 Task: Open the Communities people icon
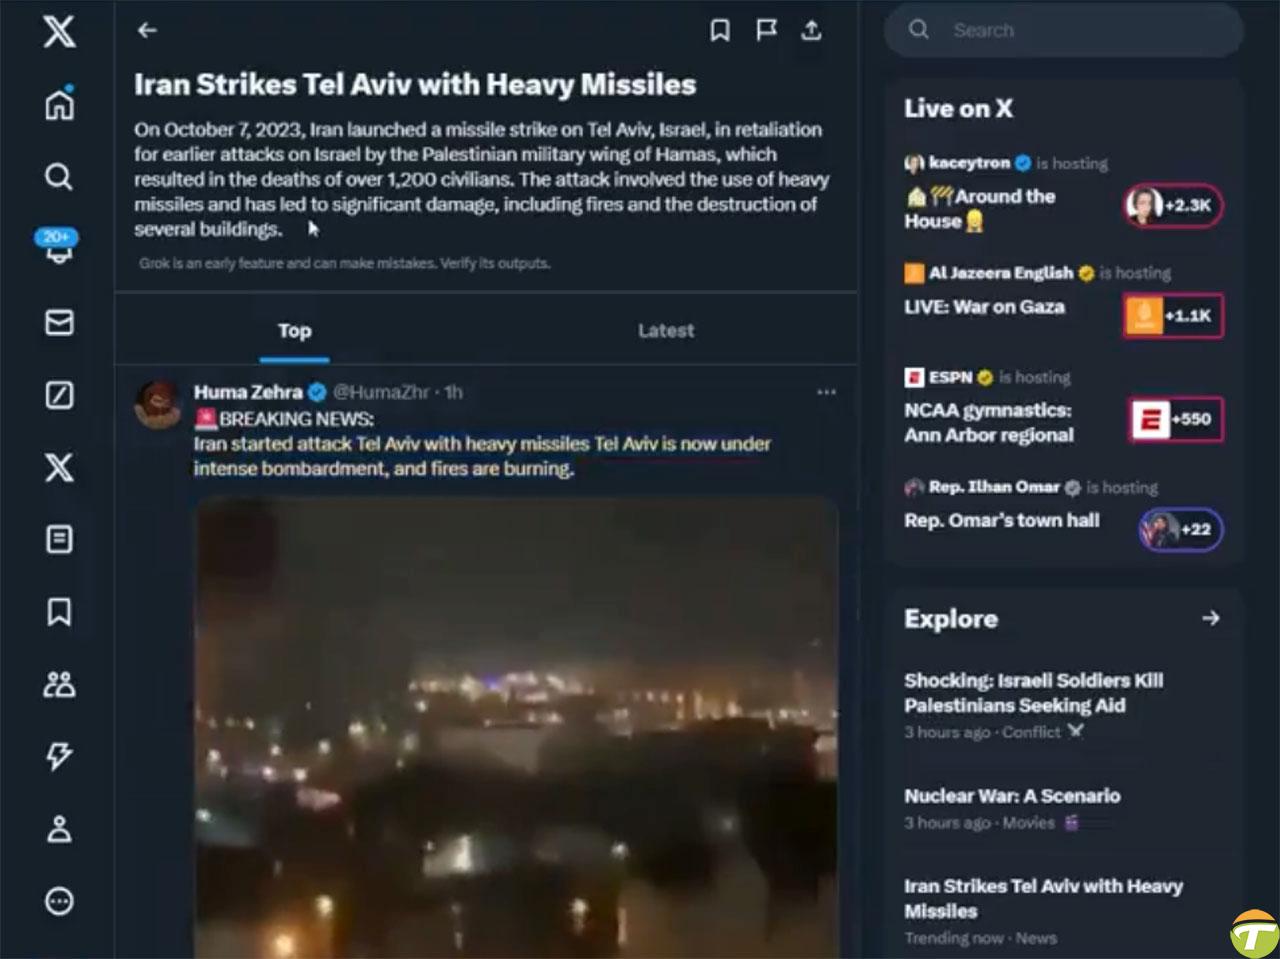tap(59, 685)
